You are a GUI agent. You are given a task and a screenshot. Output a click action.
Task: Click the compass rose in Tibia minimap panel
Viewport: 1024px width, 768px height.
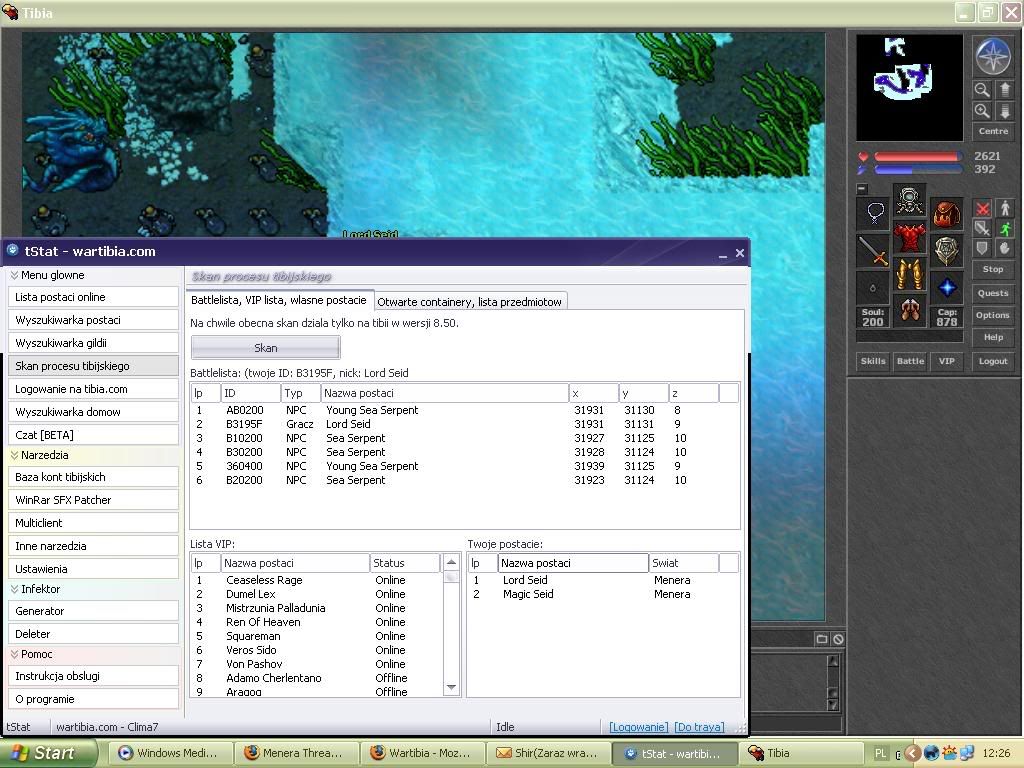[992, 56]
